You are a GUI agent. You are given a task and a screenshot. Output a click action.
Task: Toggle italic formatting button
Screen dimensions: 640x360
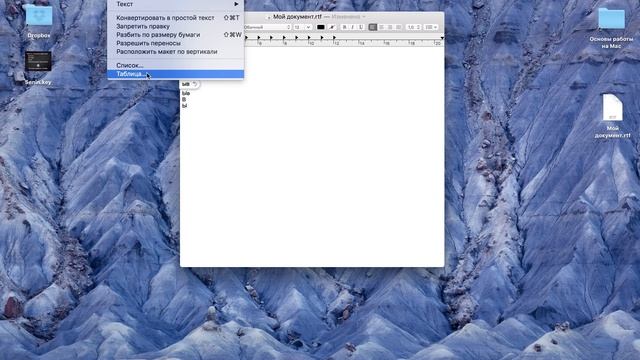pos(353,27)
